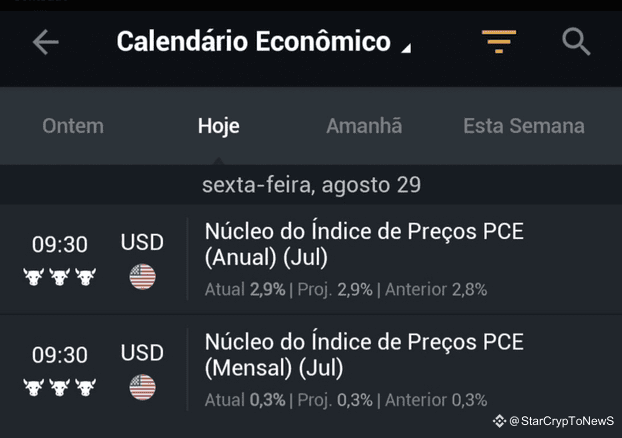Click the US flag in Anual PCE row
The width and height of the screenshot is (622, 438).
point(142,277)
